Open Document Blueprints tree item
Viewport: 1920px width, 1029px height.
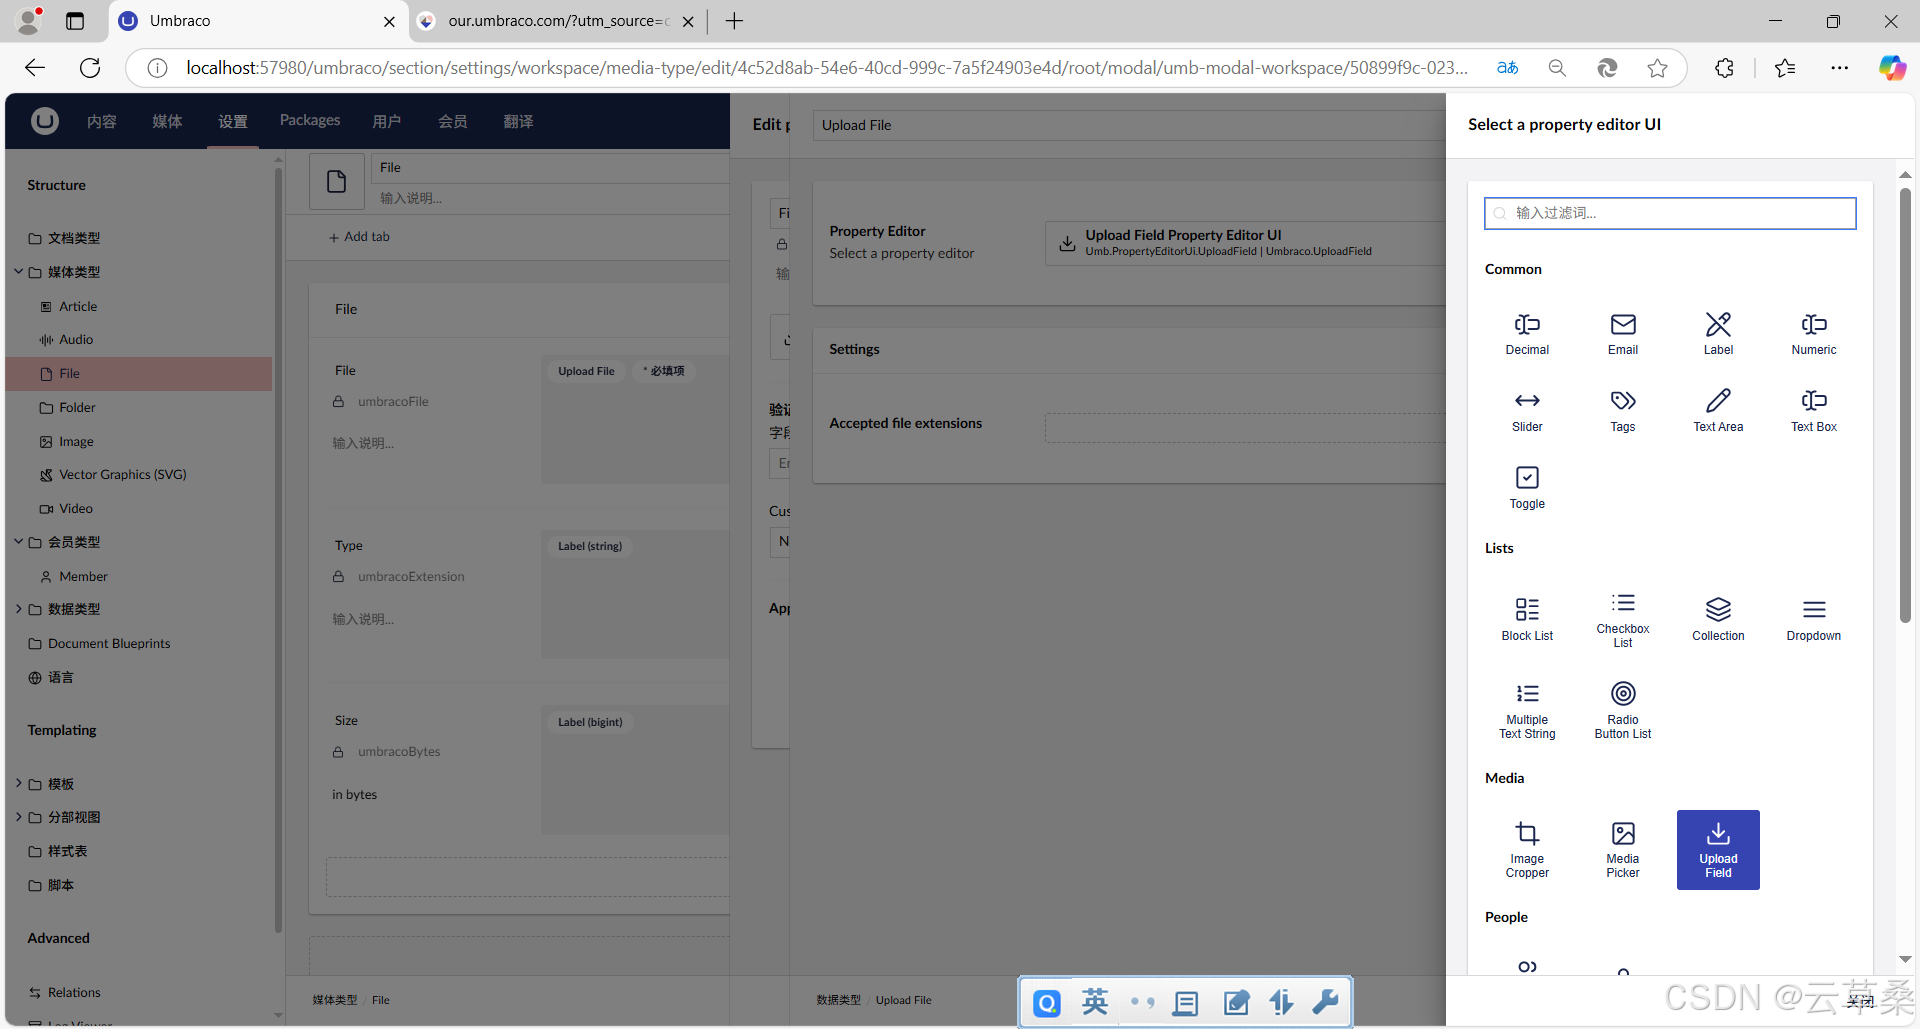tap(109, 643)
